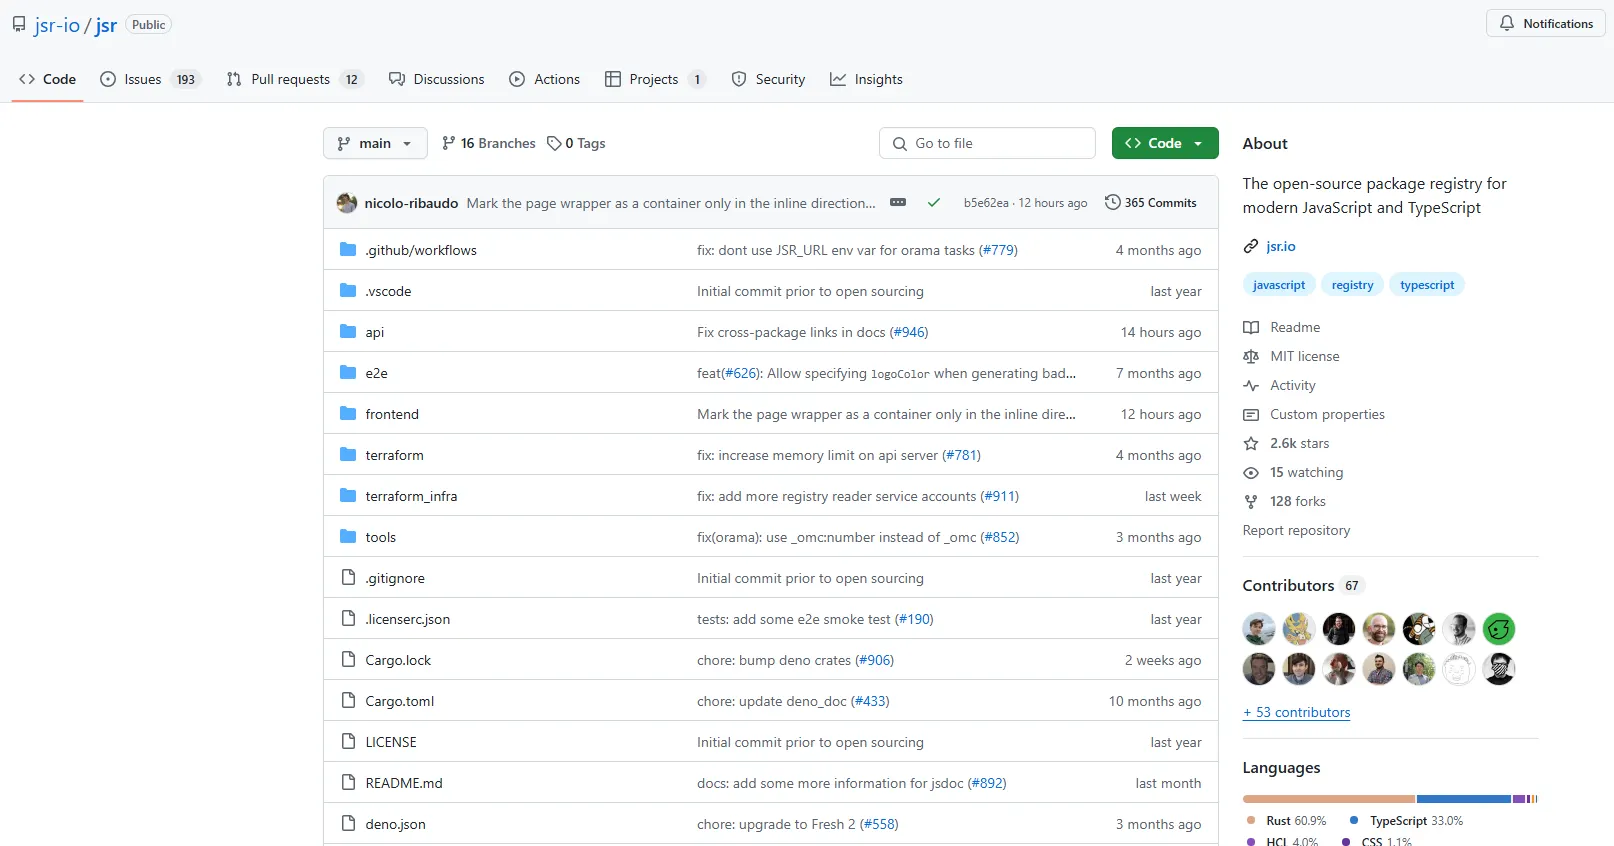This screenshot has height=846, width=1614.
Task: Focus the Go to file search field
Action: tap(987, 143)
